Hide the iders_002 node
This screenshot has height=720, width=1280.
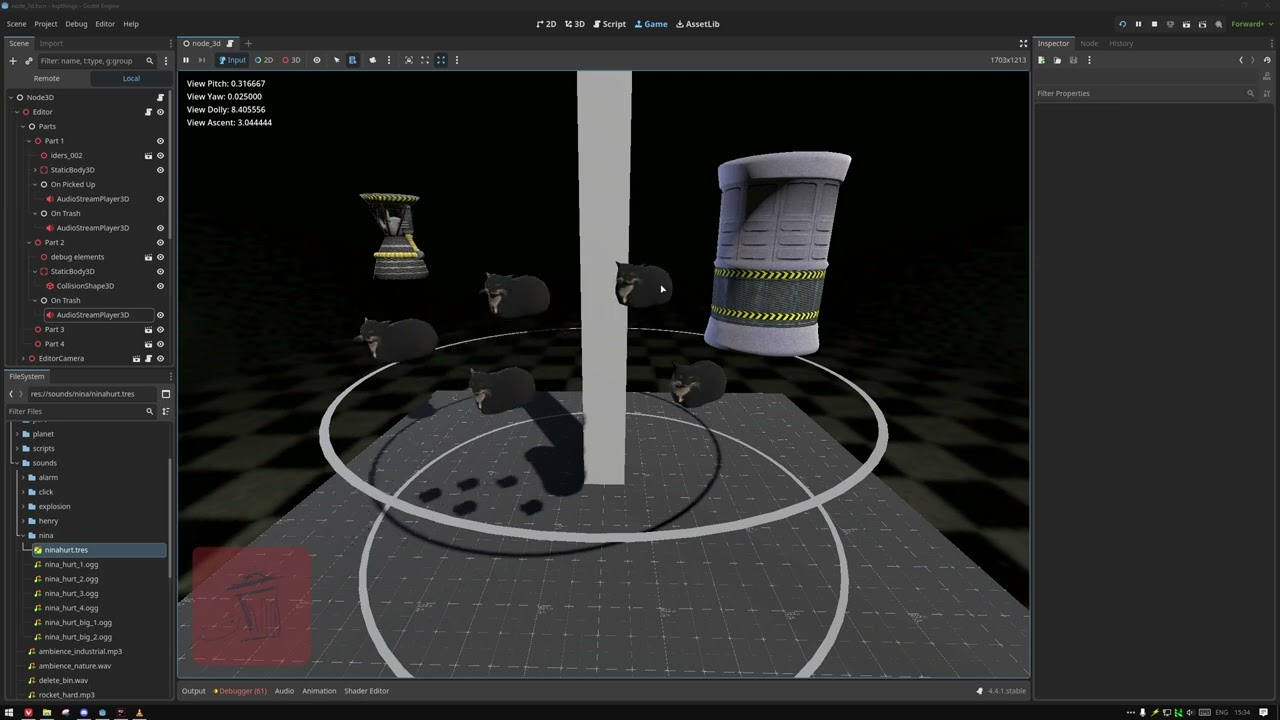click(160, 155)
